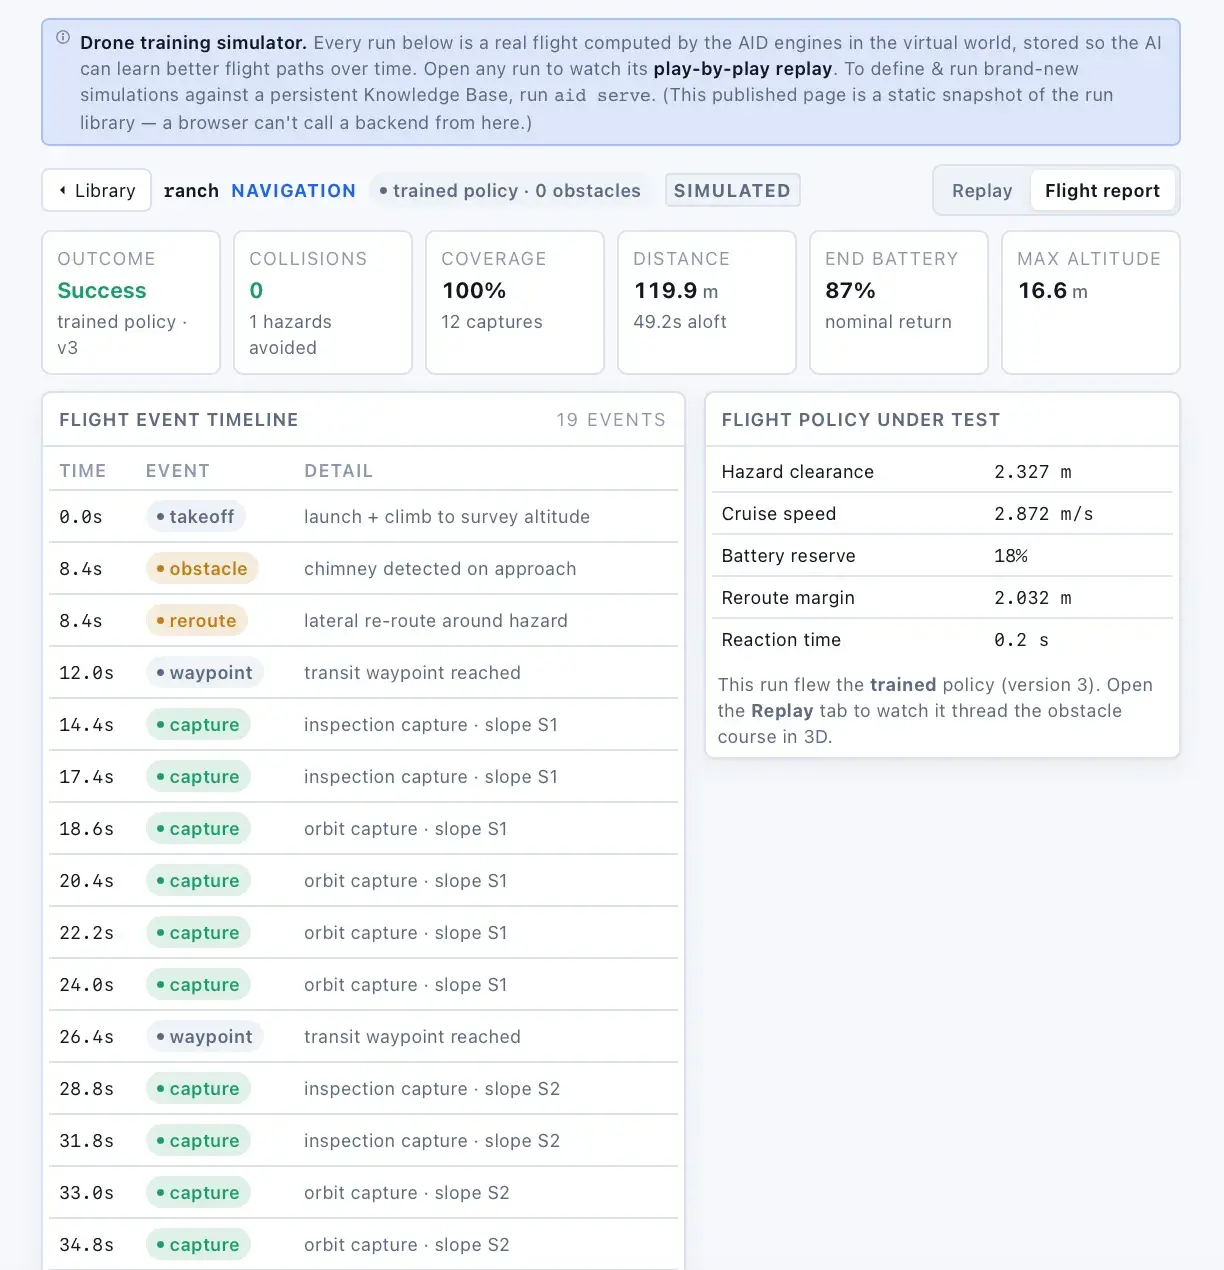The height and width of the screenshot is (1270, 1224).
Task: Click the FLIGHT EVENT TIMELINE heading
Action: pyautogui.click(x=179, y=419)
